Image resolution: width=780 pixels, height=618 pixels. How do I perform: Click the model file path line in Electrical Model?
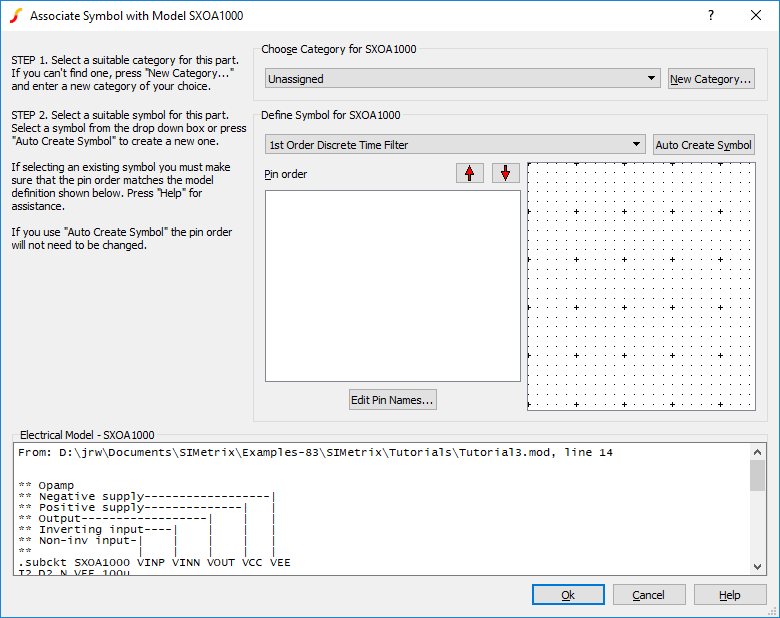coord(315,453)
